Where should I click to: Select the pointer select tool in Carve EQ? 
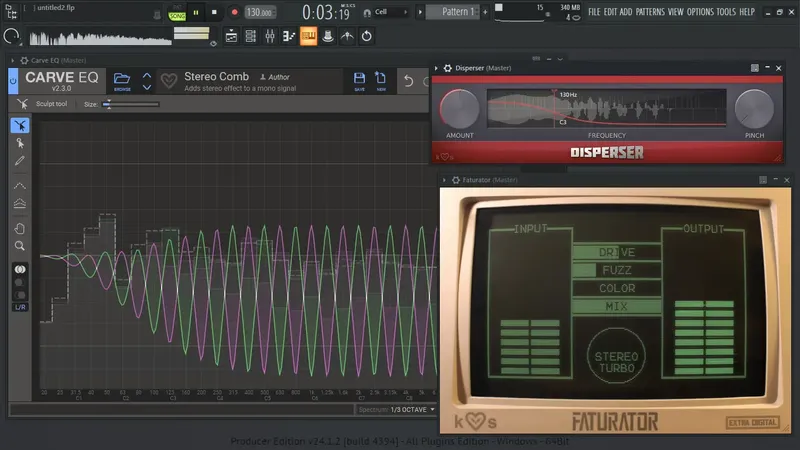[x=20, y=143]
